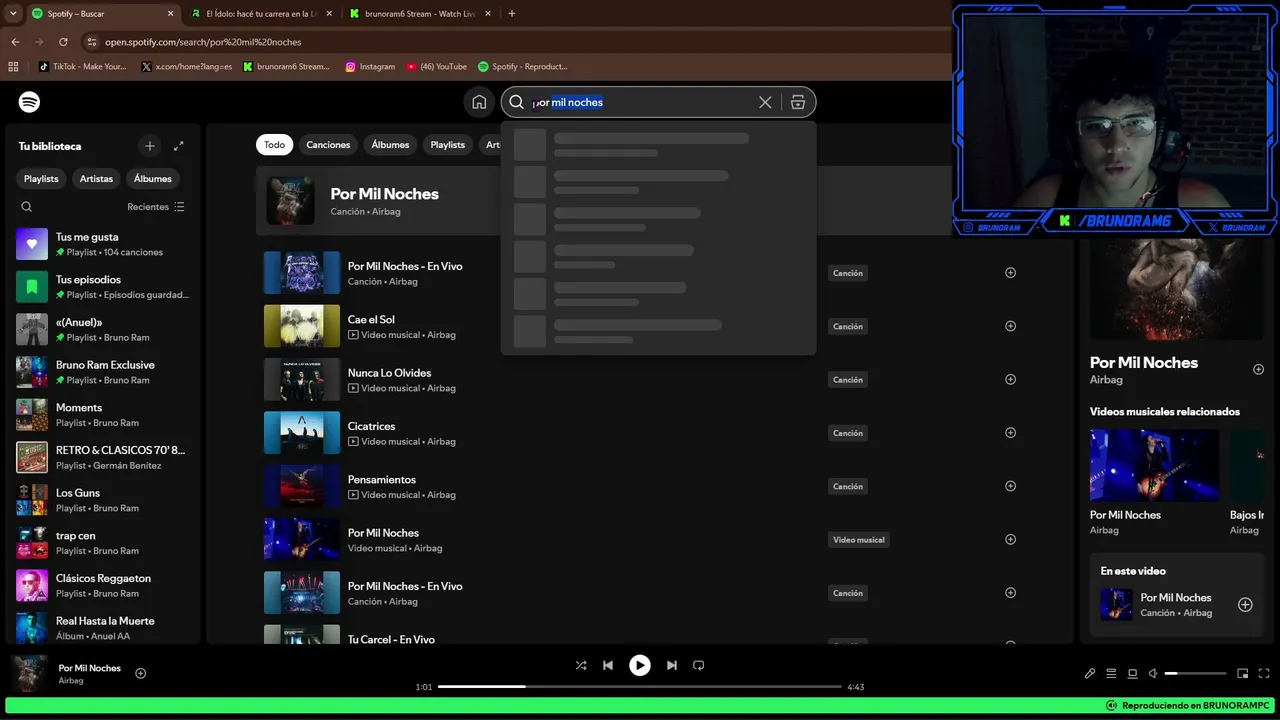Screen dimensions: 1280x720
Task: Go to the Spotify home page icon
Action: coord(479,102)
